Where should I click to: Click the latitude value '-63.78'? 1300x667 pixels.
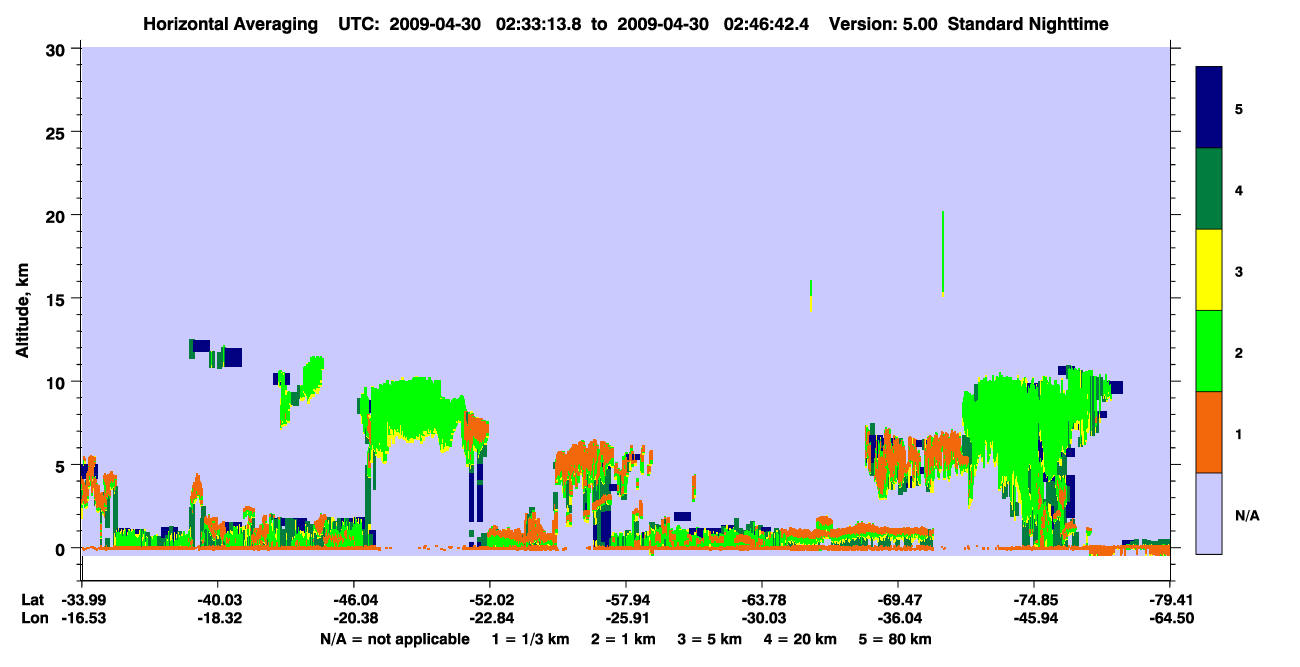pos(762,600)
